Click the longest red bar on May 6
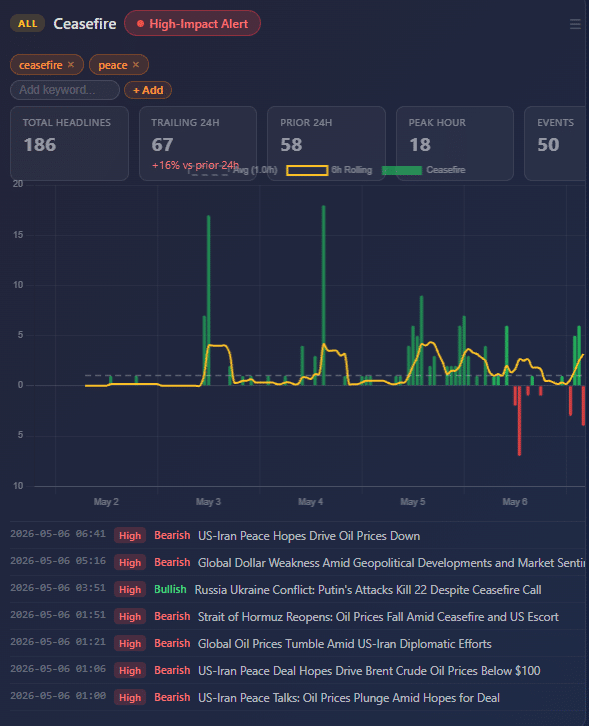Image resolution: width=589 pixels, height=726 pixels. [x=519, y=420]
